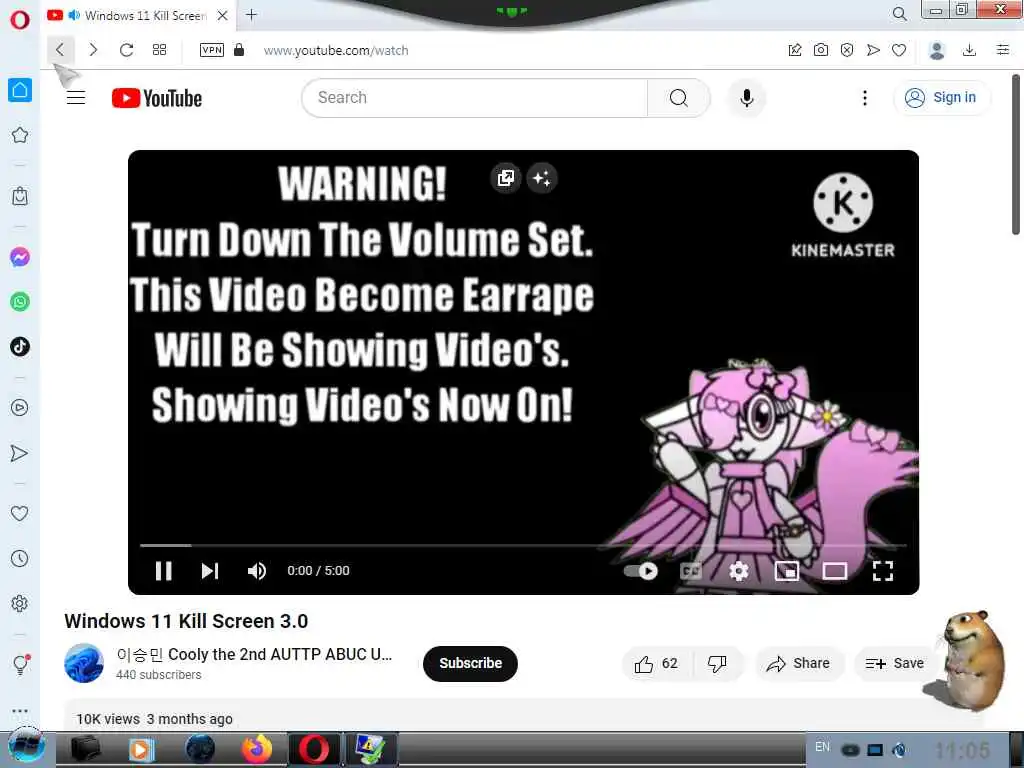
Task: Open Cooly the 2nd AUTTP channel name
Action: [x=254, y=654]
